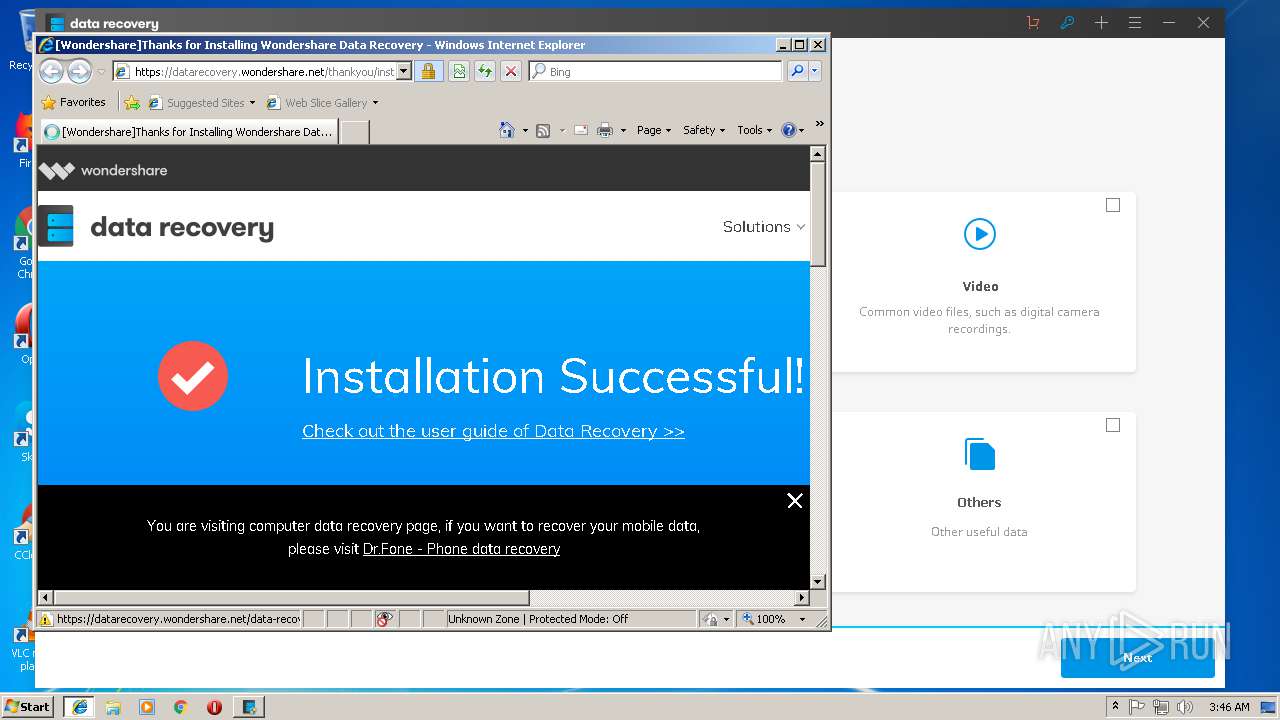Check the Others file type checkbox

1113,425
